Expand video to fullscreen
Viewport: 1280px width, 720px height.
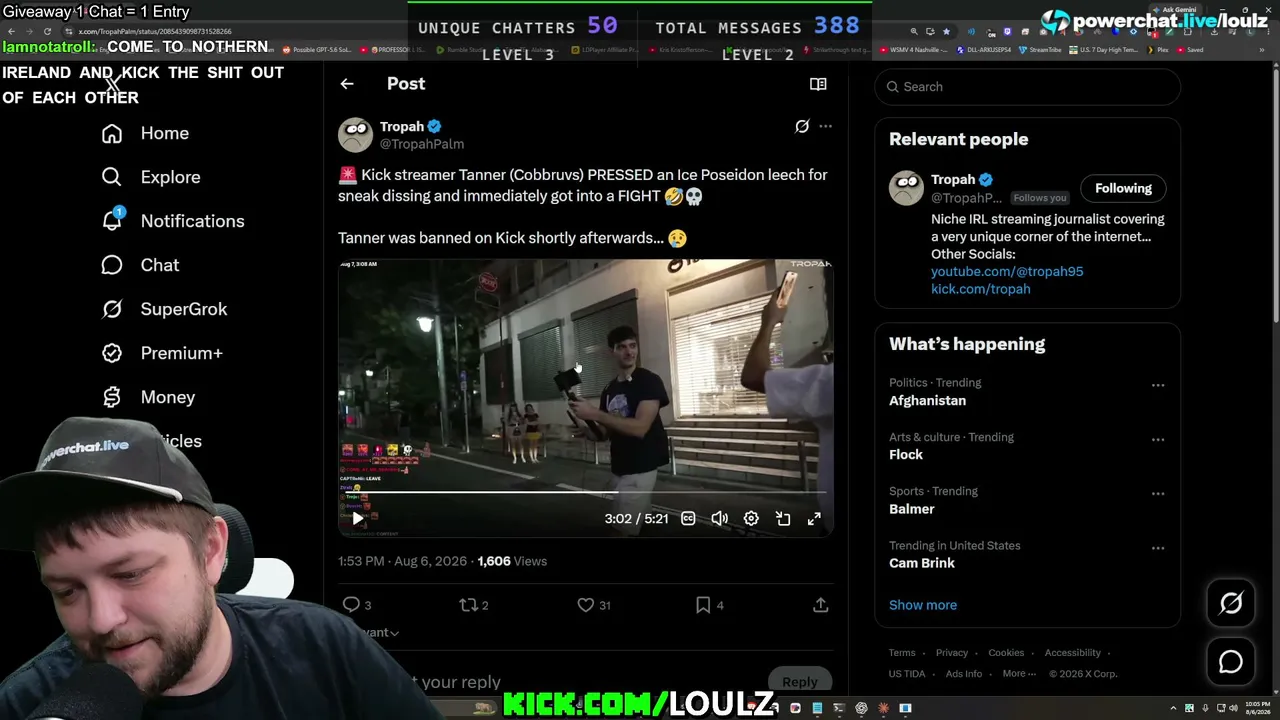click(x=814, y=518)
